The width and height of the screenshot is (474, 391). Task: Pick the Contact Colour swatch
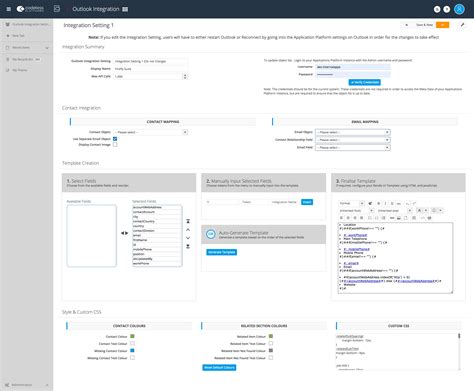[x=132, y=336]
